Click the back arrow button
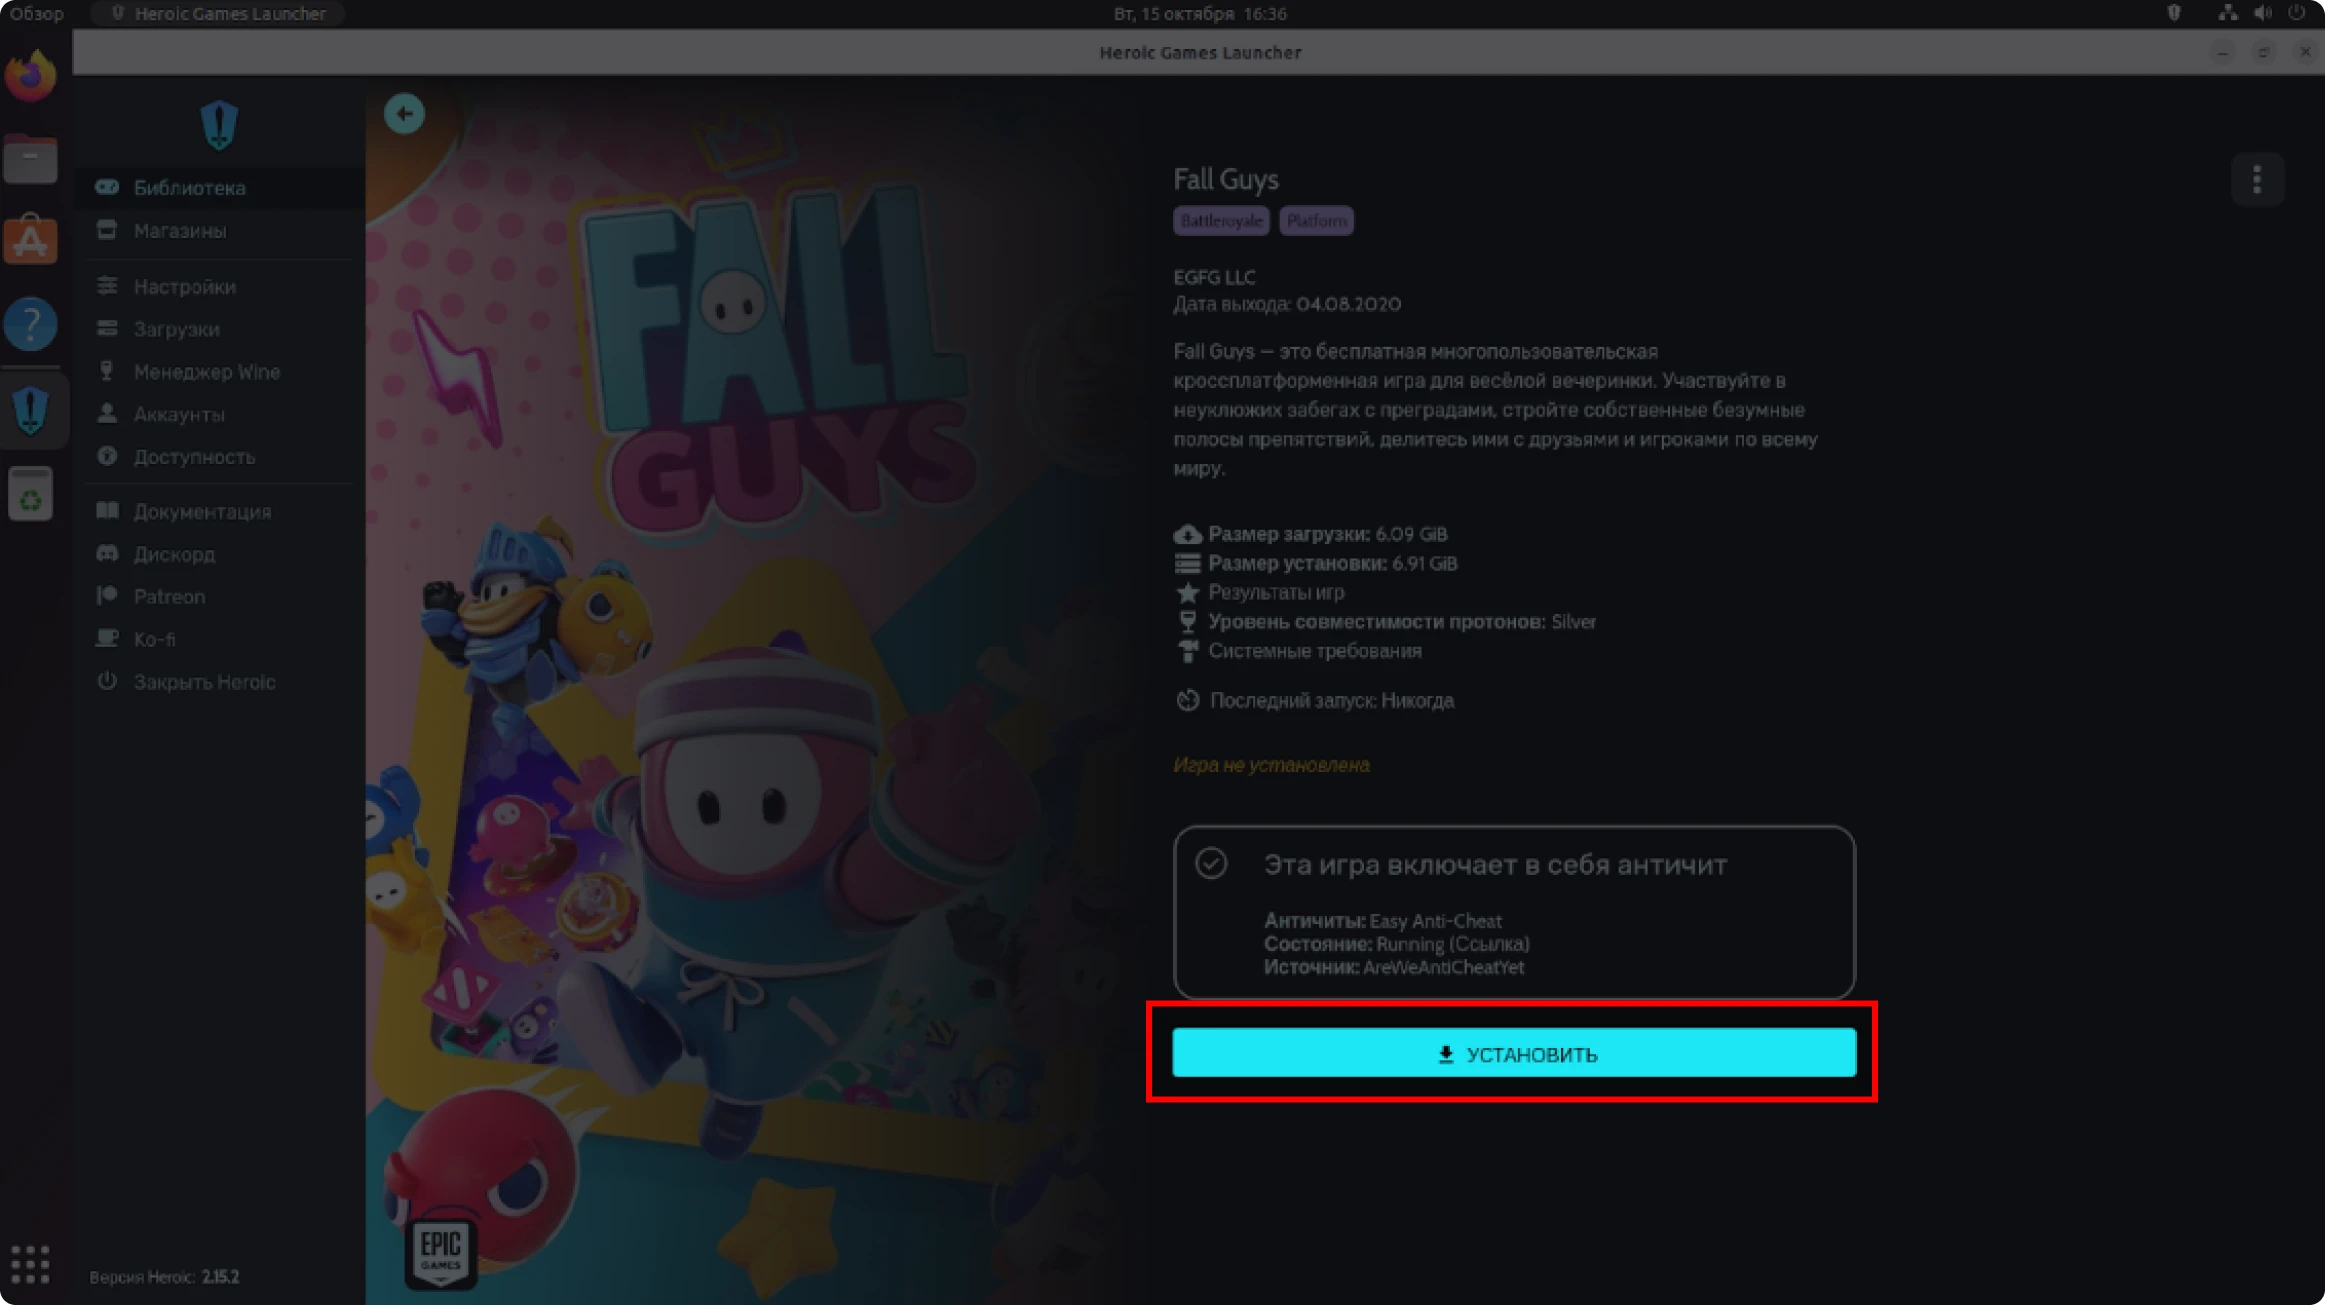Screen dimensions: 2325x1305 pos(404,114)
